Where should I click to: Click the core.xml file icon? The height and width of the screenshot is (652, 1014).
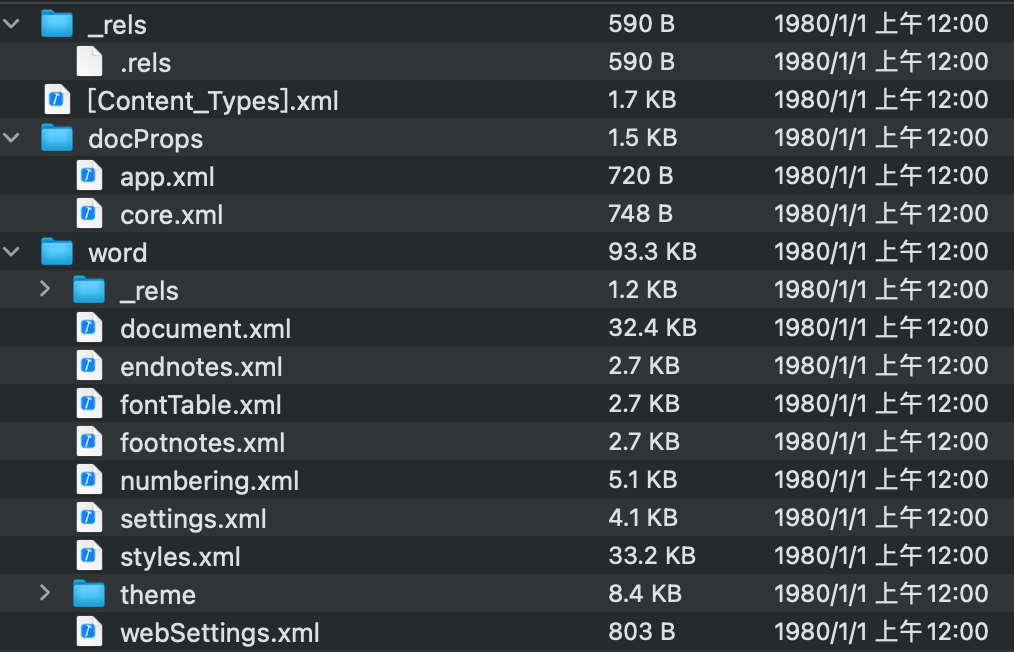[89, 214]
